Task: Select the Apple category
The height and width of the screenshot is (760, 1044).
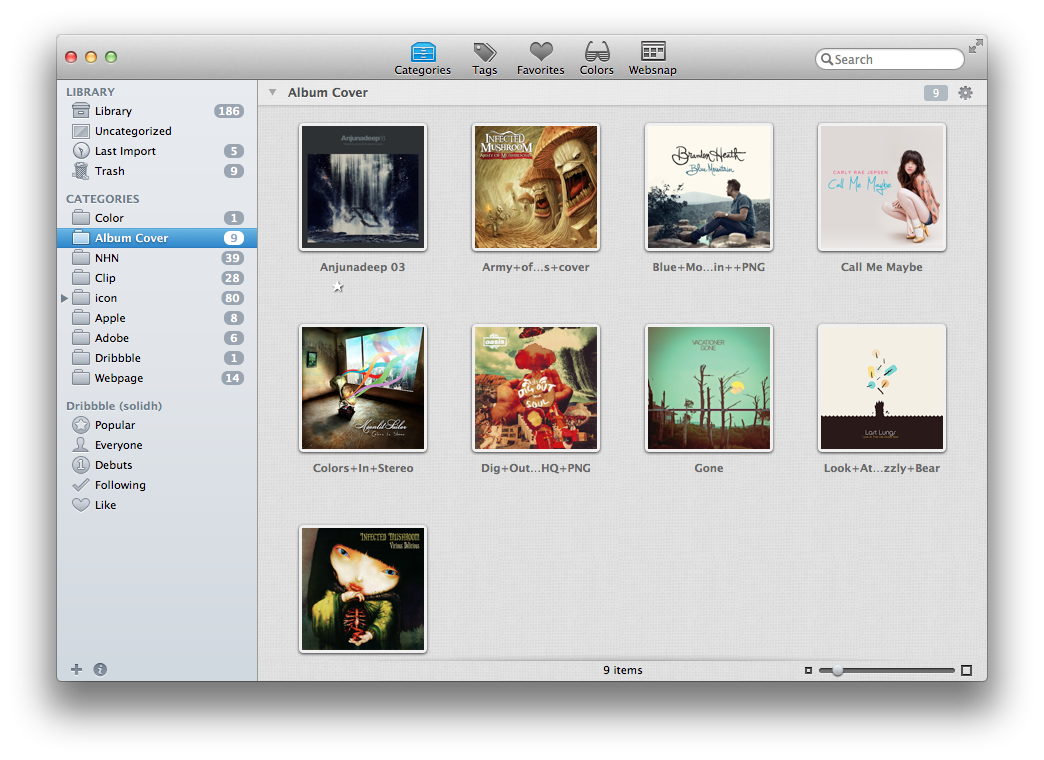Action: [157, 318]
